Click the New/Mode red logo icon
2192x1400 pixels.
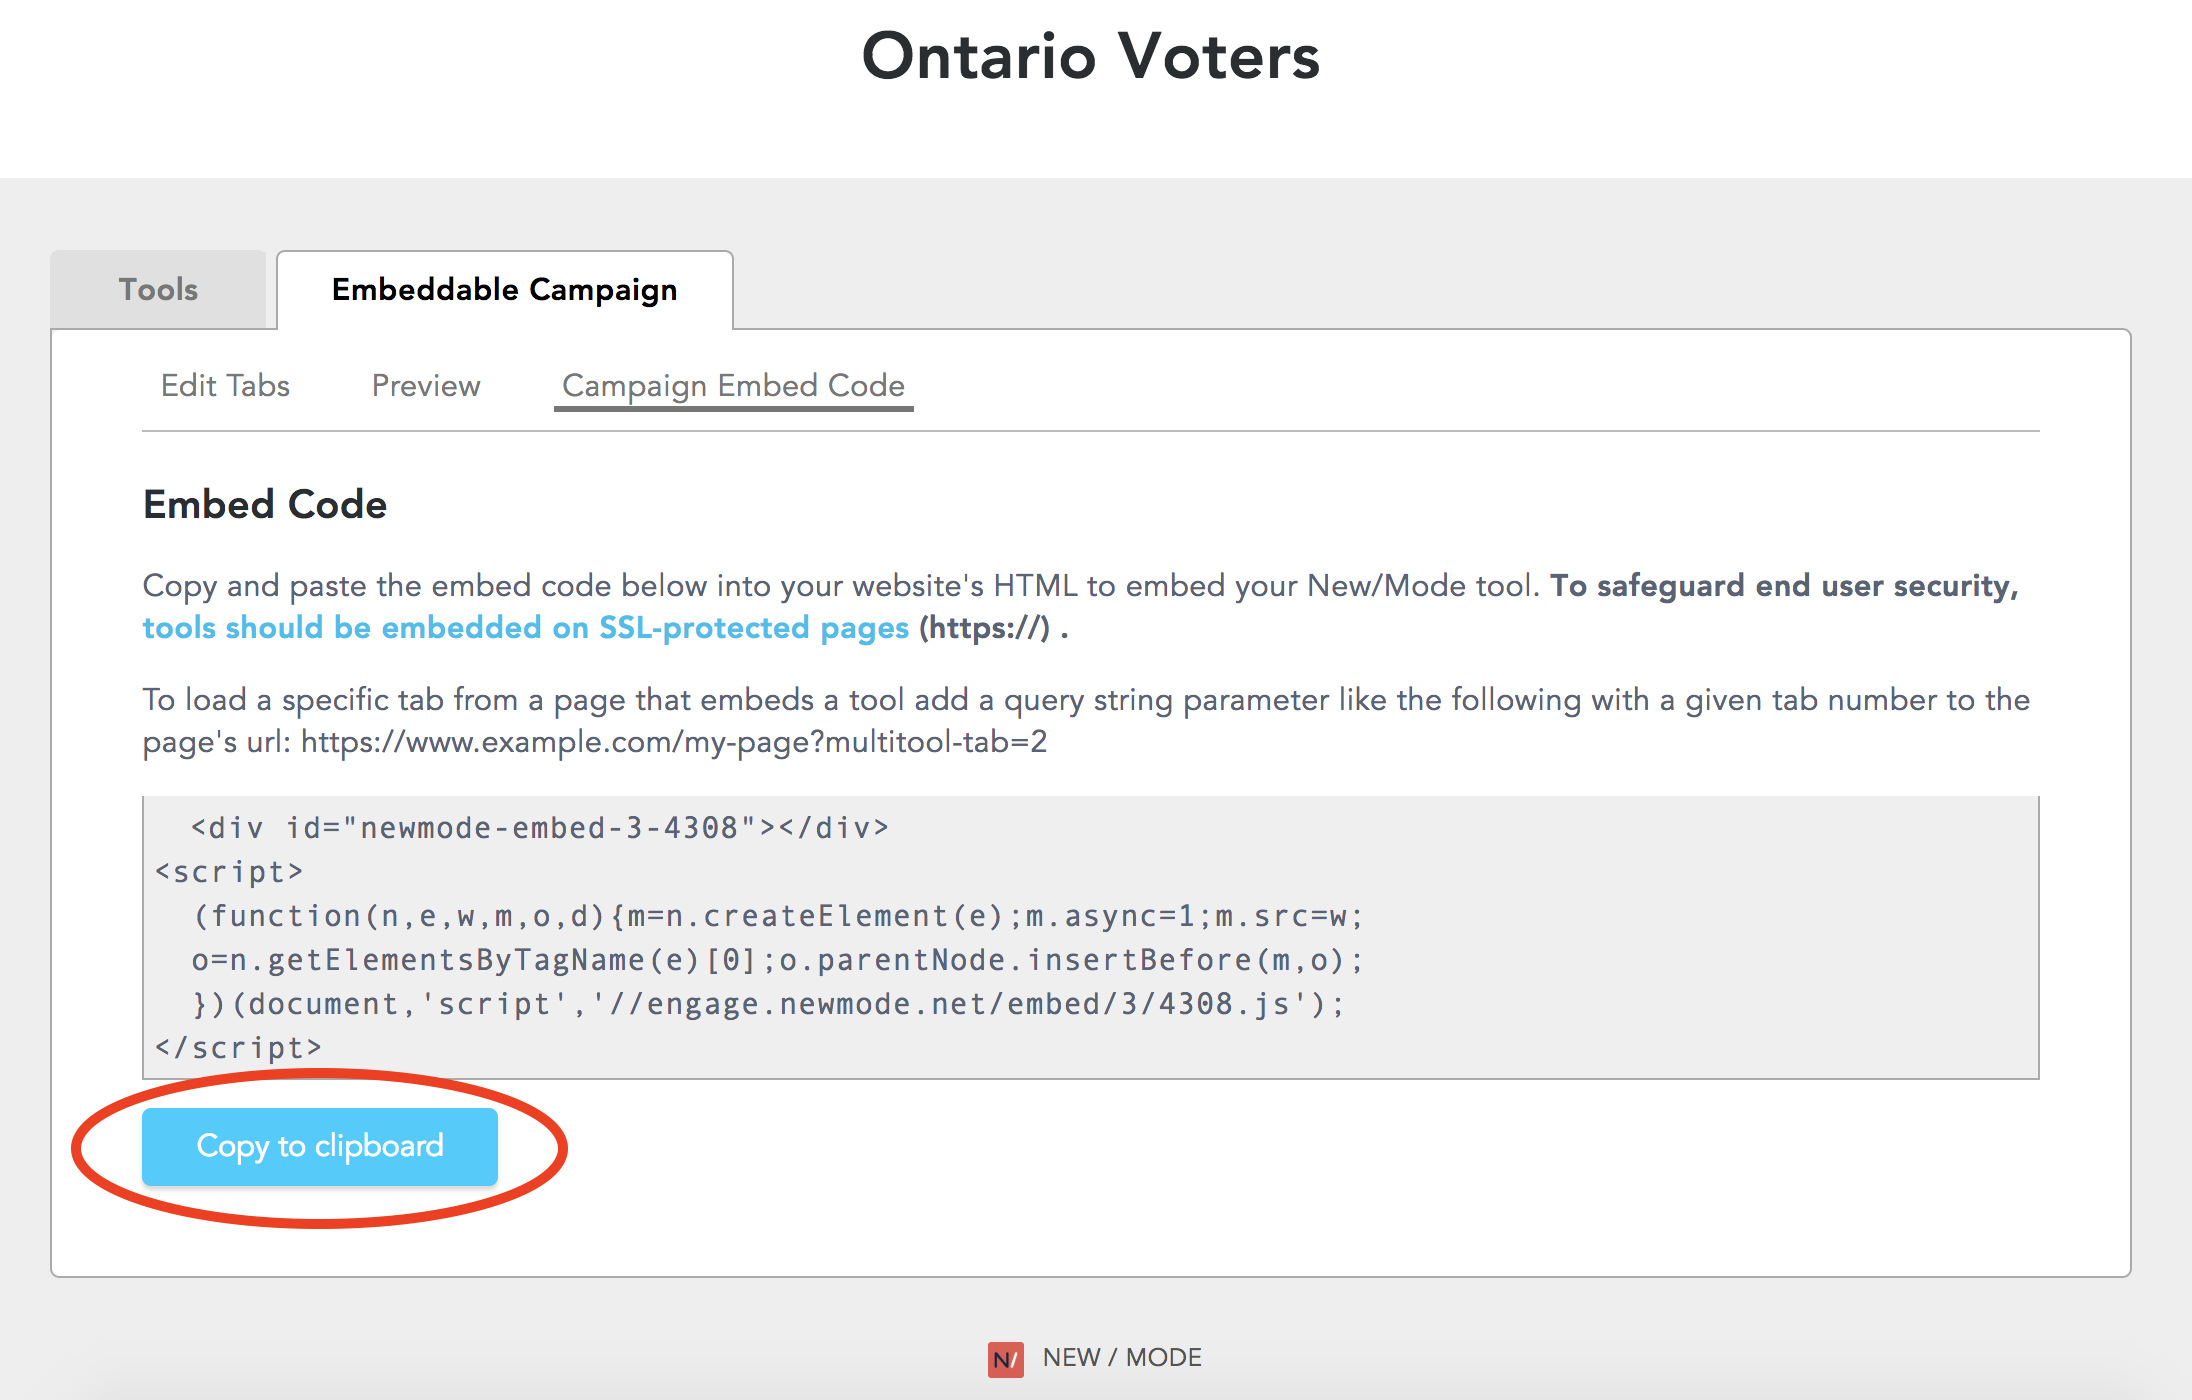[x=1005, y=1358]
